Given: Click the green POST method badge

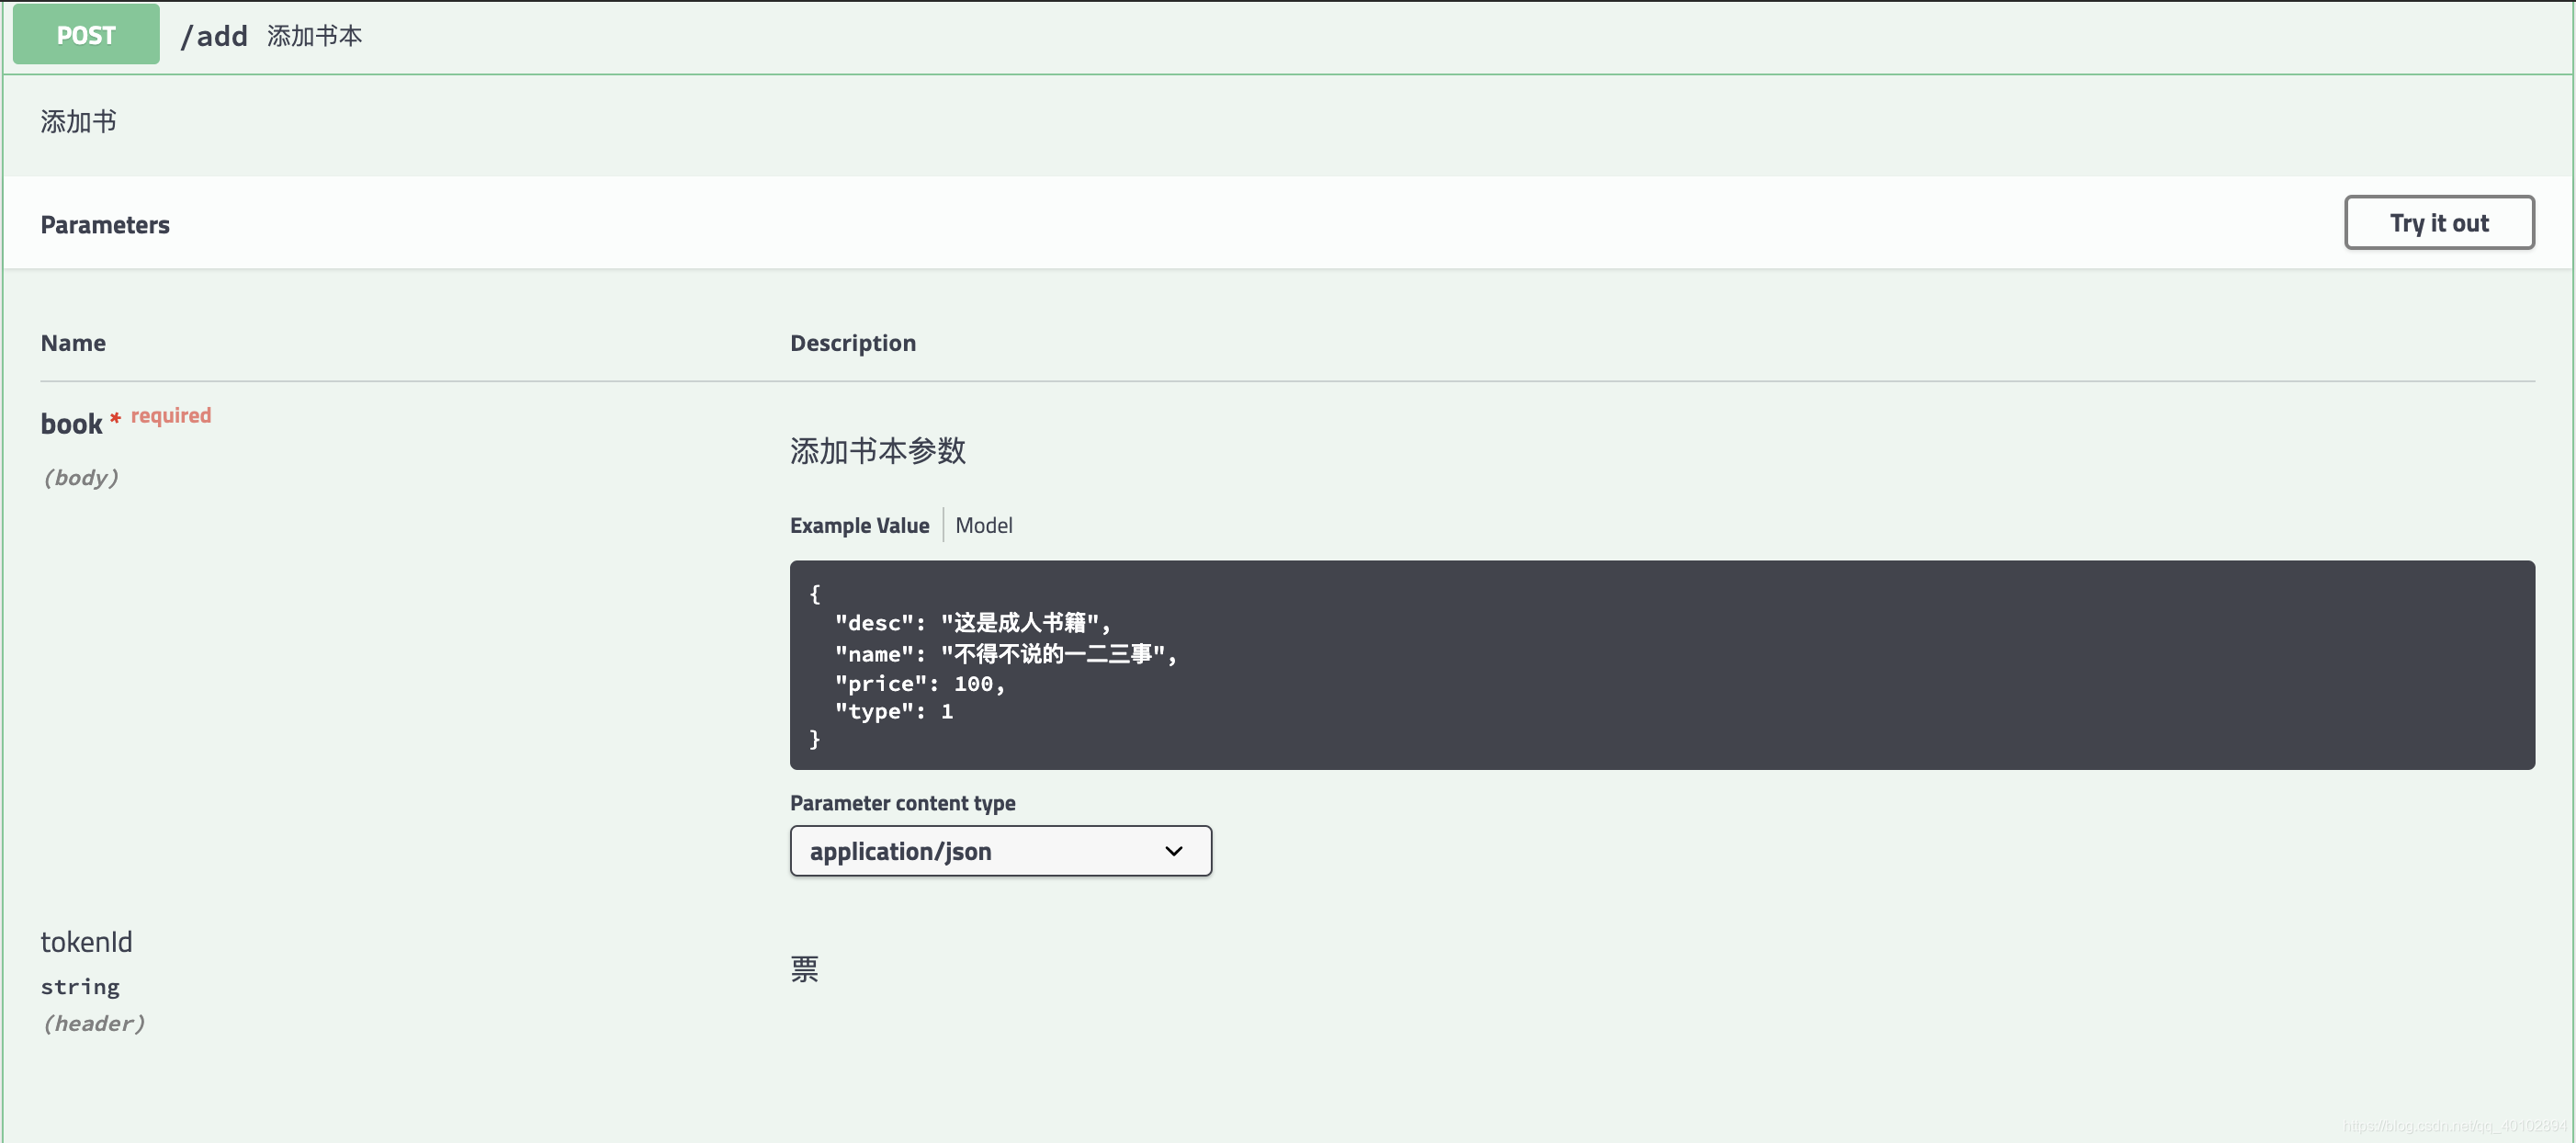Looking at the screenshot, I should click(x=86, y=35).
